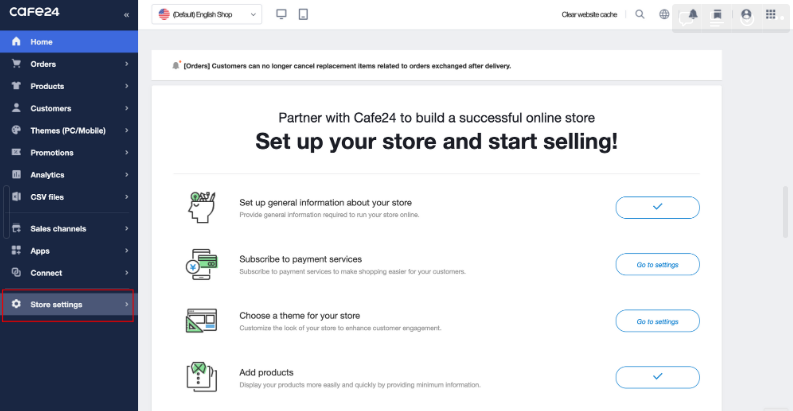Screen dimensions: 793x411
Task: Open the mobile store preview icon
Action: coord(303,14)
